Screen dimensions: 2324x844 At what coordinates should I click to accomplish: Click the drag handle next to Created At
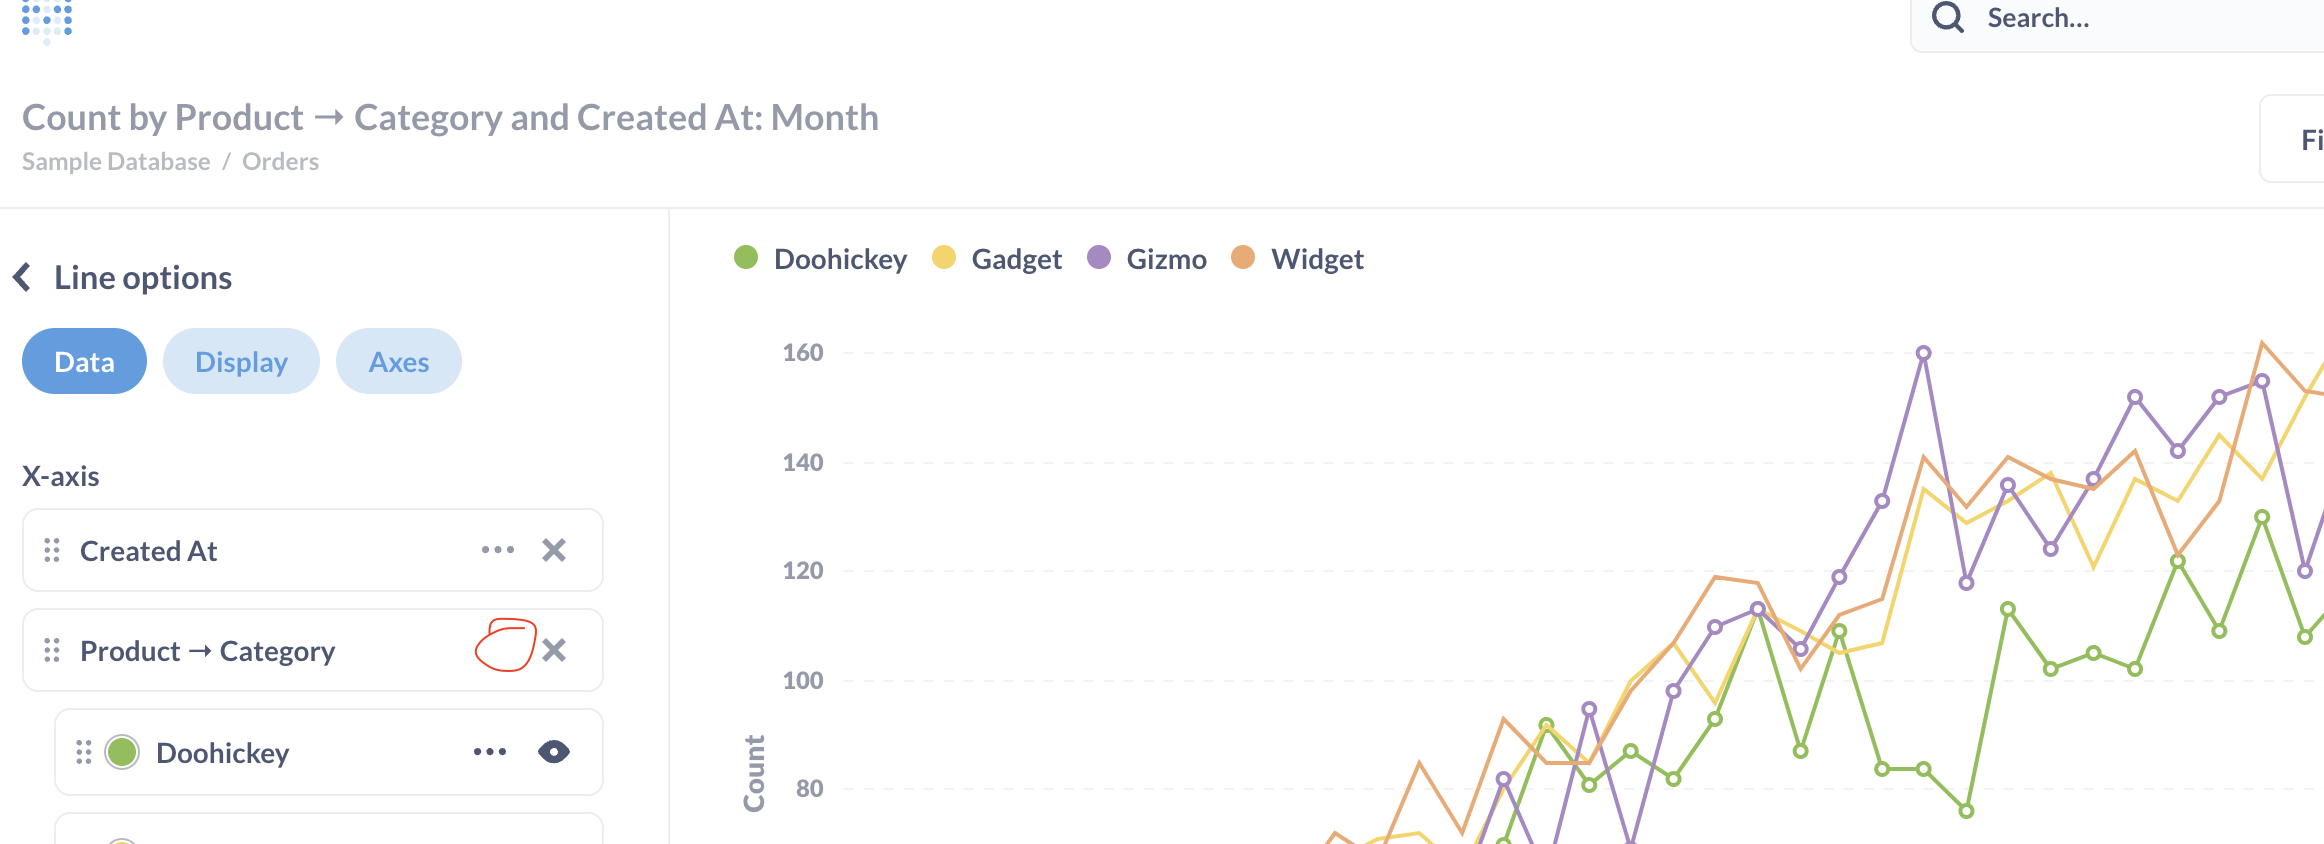click(53, 550)
